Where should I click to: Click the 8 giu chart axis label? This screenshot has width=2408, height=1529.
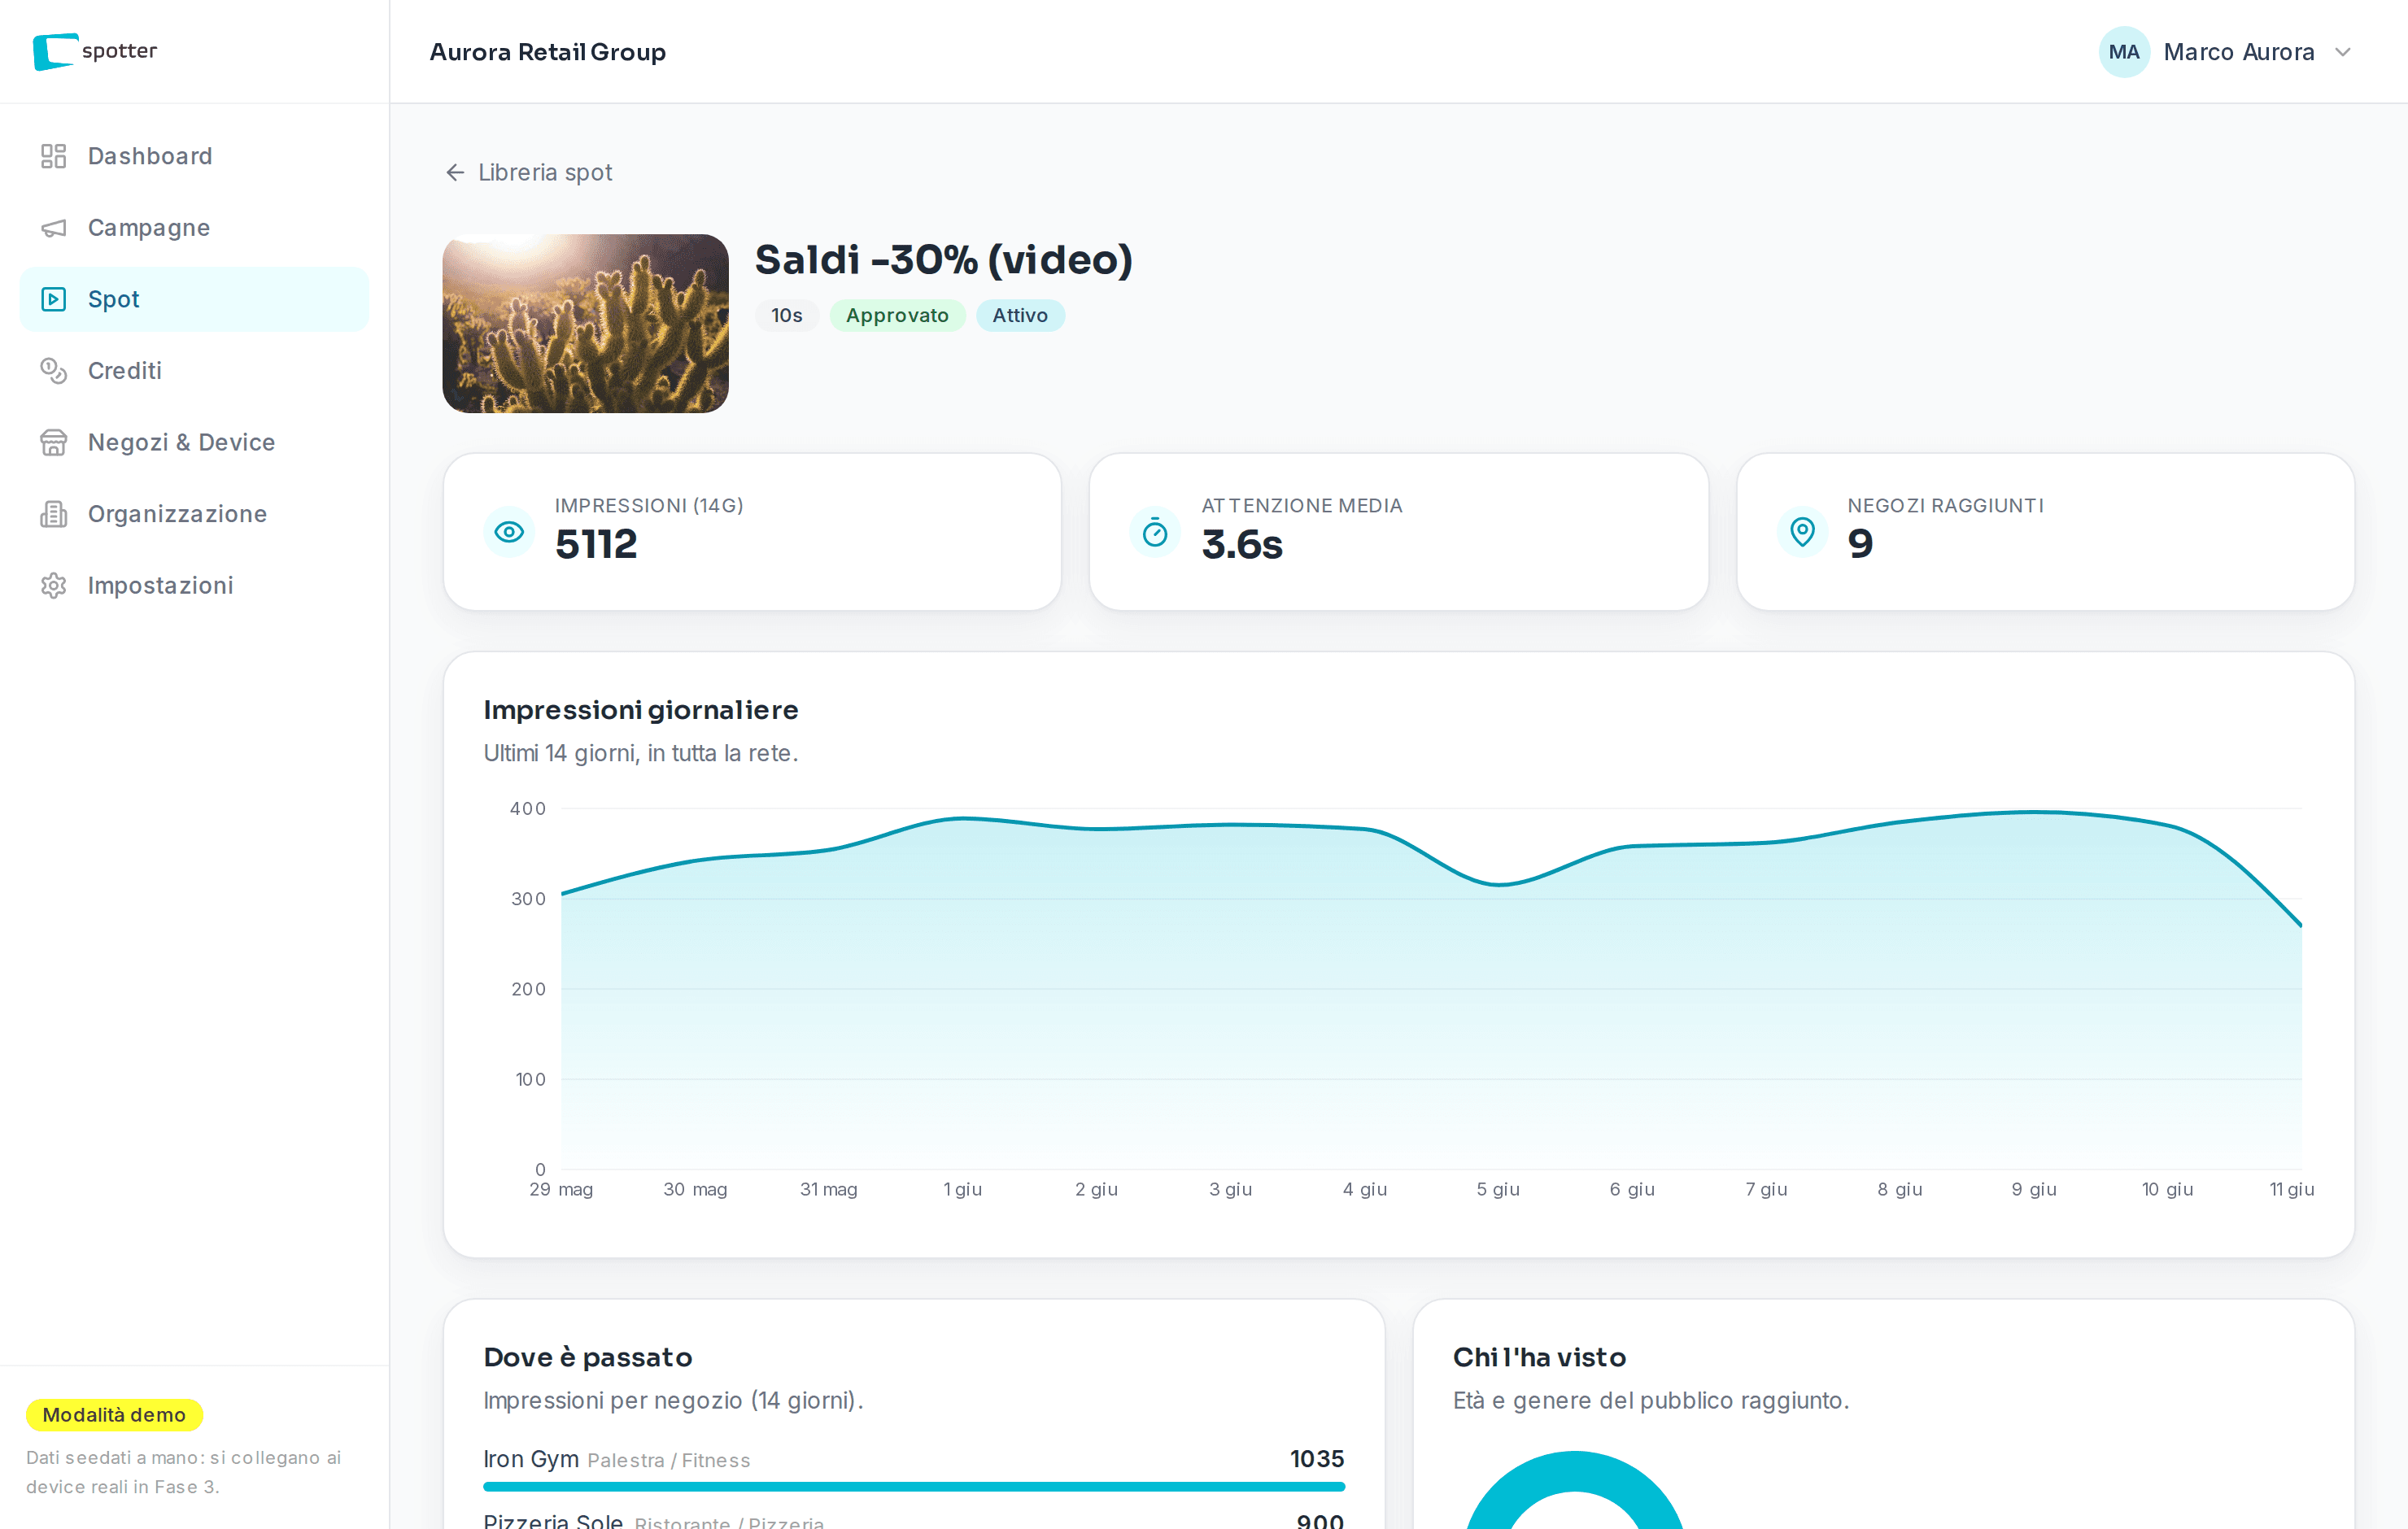click(x=1900, y=1189)
